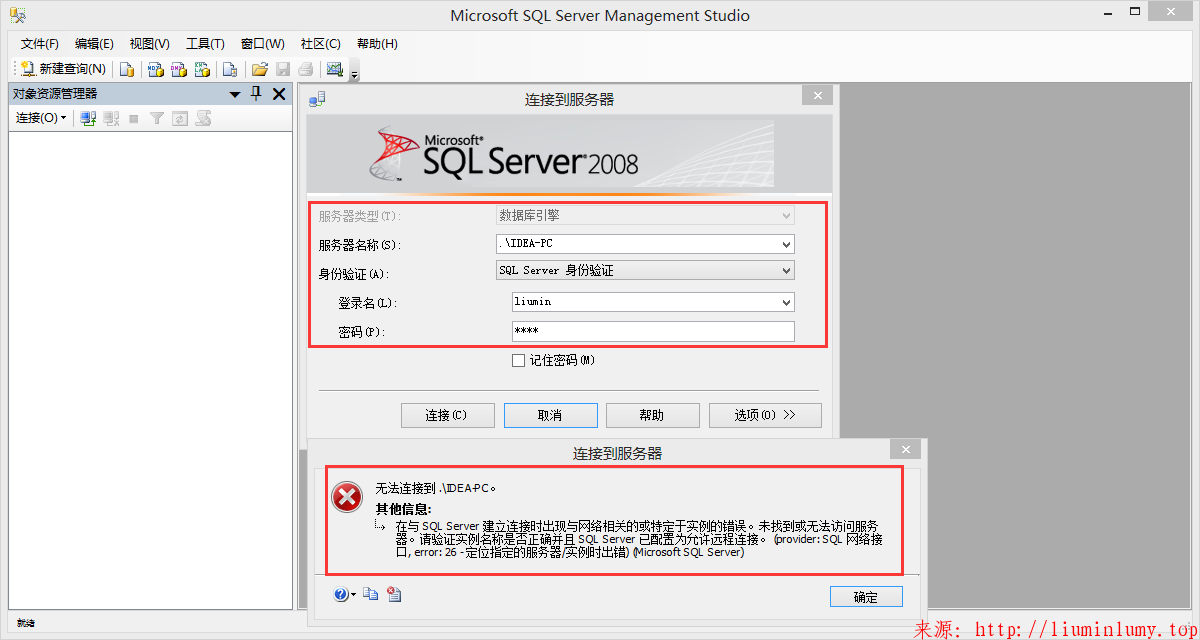The width and height of the screenshot is (1200, 640).
Task: Click the copy message text icon
Action: point(370,595)
